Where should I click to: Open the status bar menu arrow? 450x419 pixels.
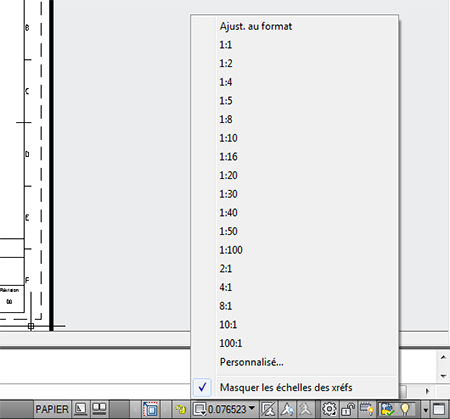click(x=425, y=410)
